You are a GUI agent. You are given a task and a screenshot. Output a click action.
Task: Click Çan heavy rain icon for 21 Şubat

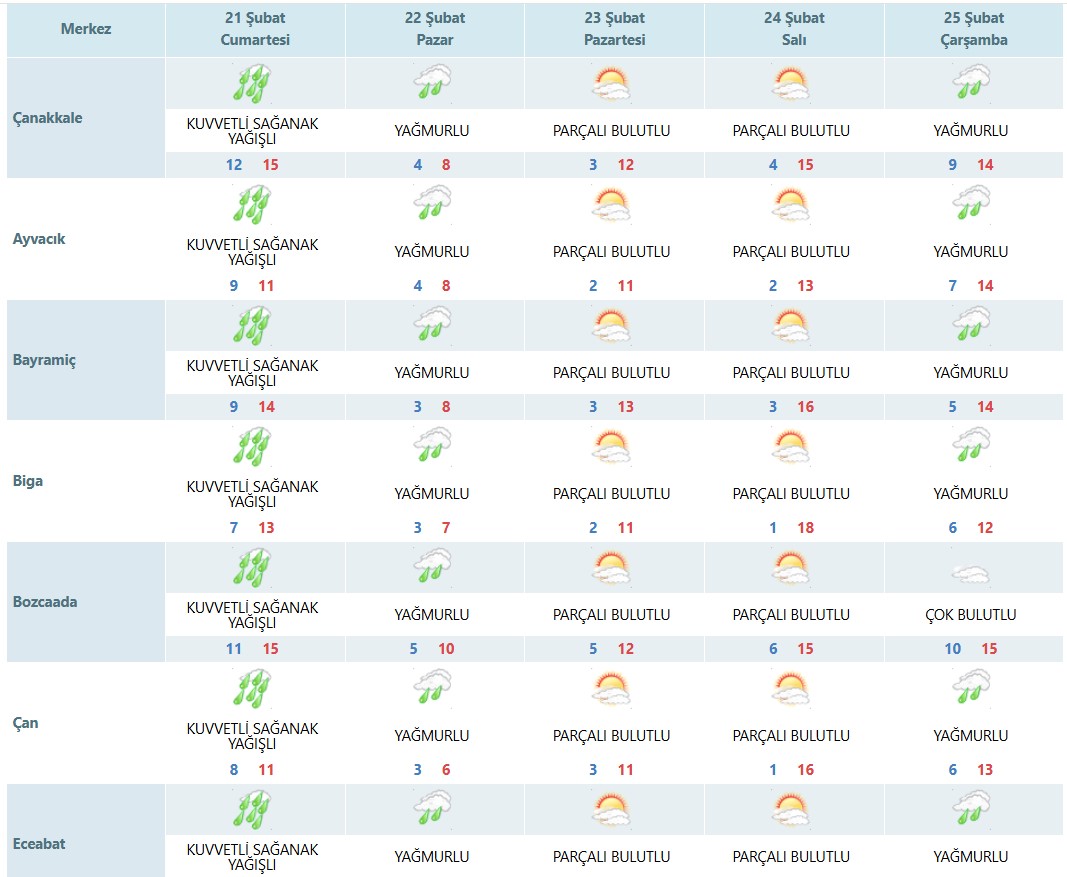252,689
